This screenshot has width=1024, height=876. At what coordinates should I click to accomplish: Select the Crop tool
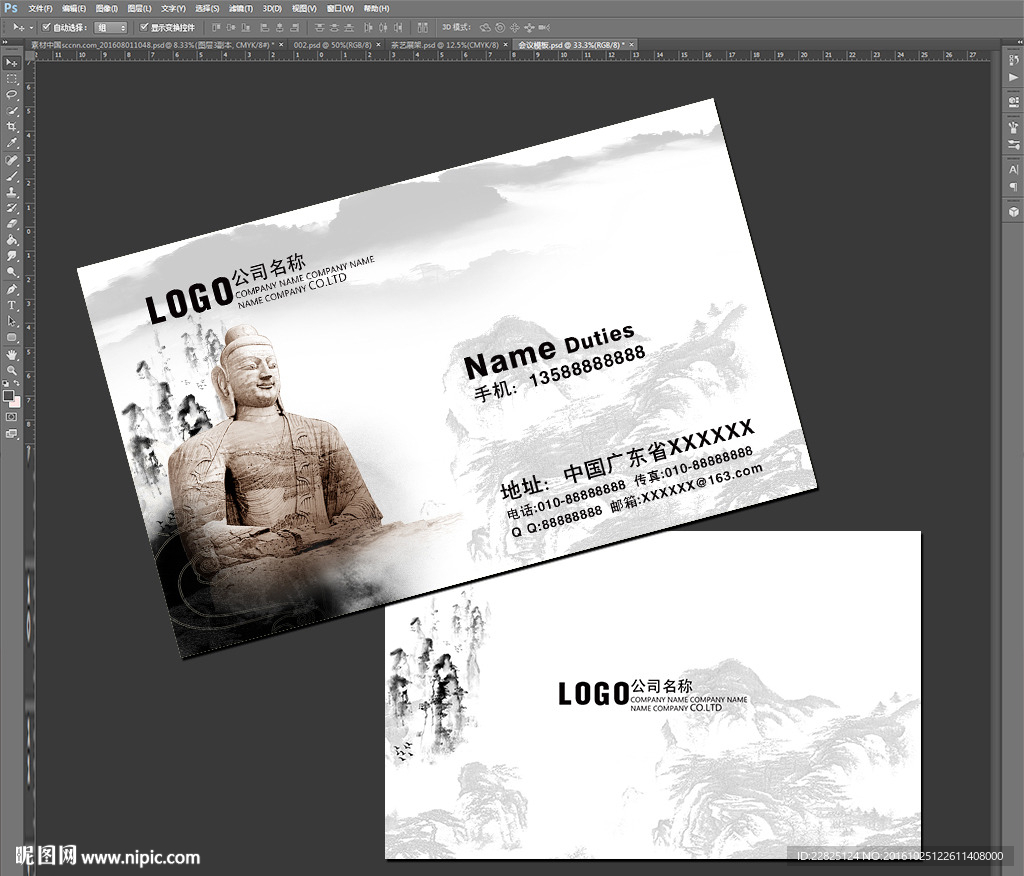(12, 127)
